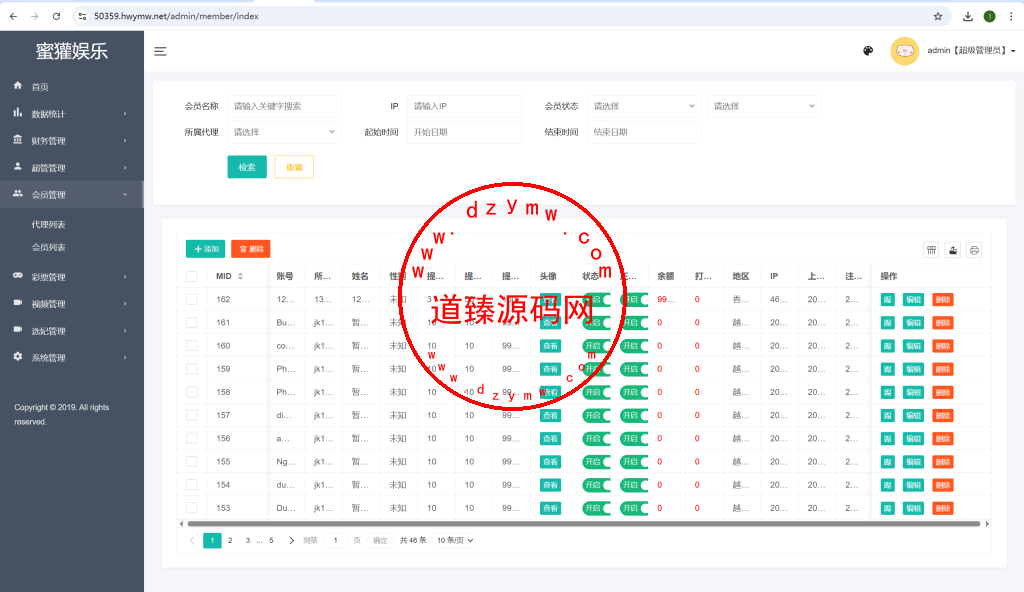1024x592 pixels.
Task: Go to next page with the arrow
Action: point(291,540)
